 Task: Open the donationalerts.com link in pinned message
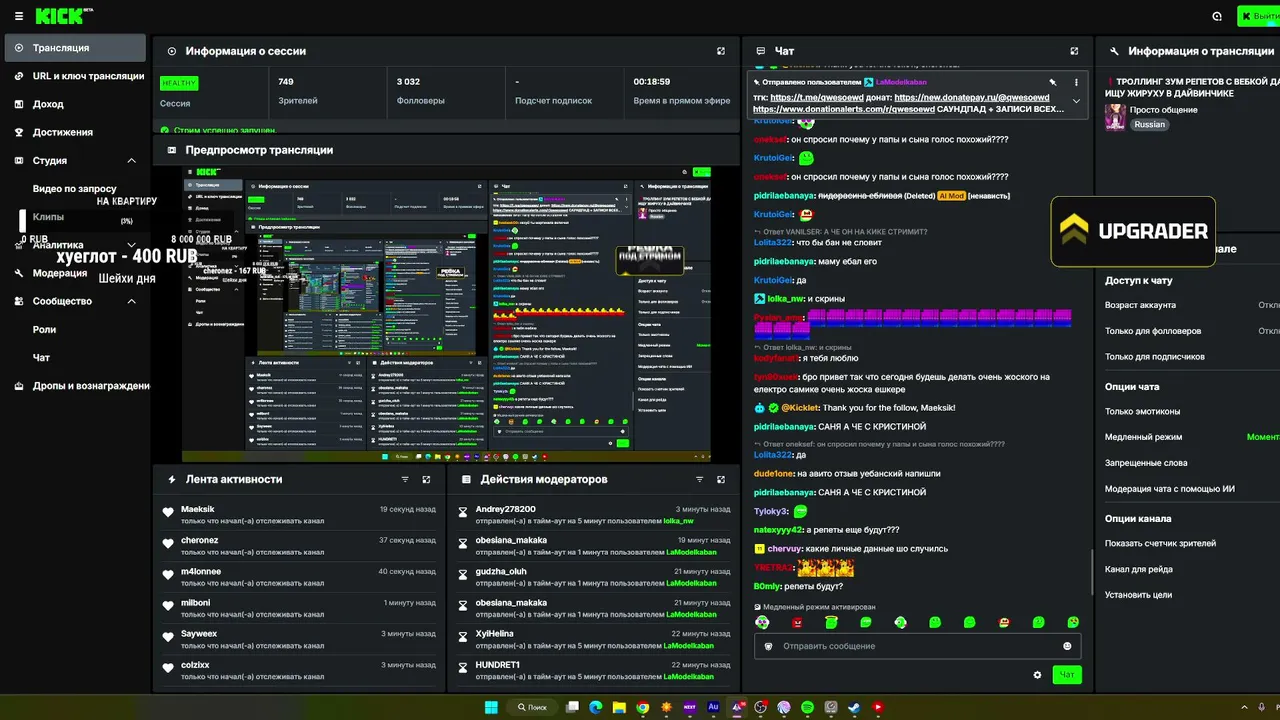click(844, 109)
